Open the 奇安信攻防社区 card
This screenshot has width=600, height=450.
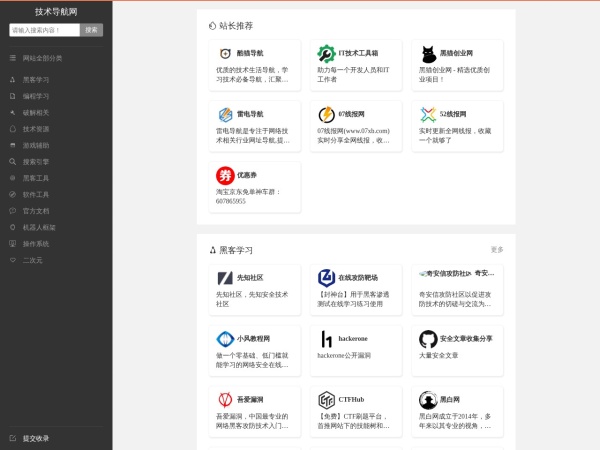(x=457, y=290)
